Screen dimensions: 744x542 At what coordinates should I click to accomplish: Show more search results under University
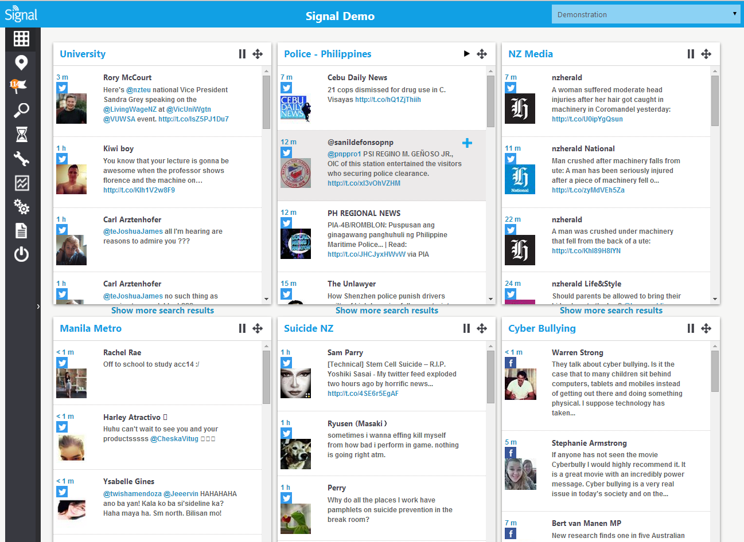pyautogui.click(x=162, y=310)
